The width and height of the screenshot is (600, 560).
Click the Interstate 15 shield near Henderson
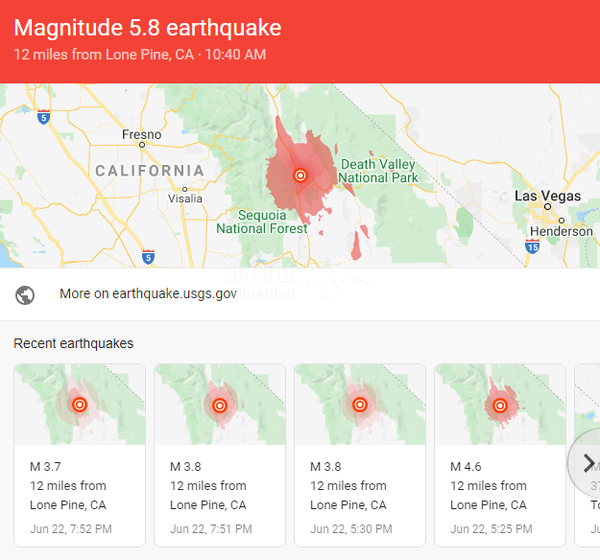click(532, 245)
